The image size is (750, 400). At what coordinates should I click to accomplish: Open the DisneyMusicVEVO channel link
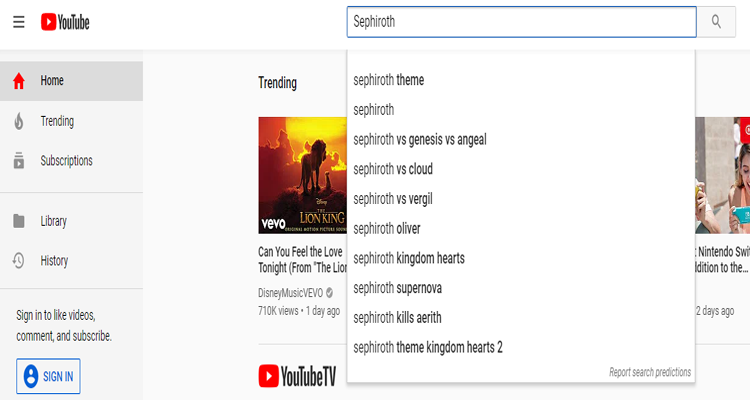click(290, 292)
